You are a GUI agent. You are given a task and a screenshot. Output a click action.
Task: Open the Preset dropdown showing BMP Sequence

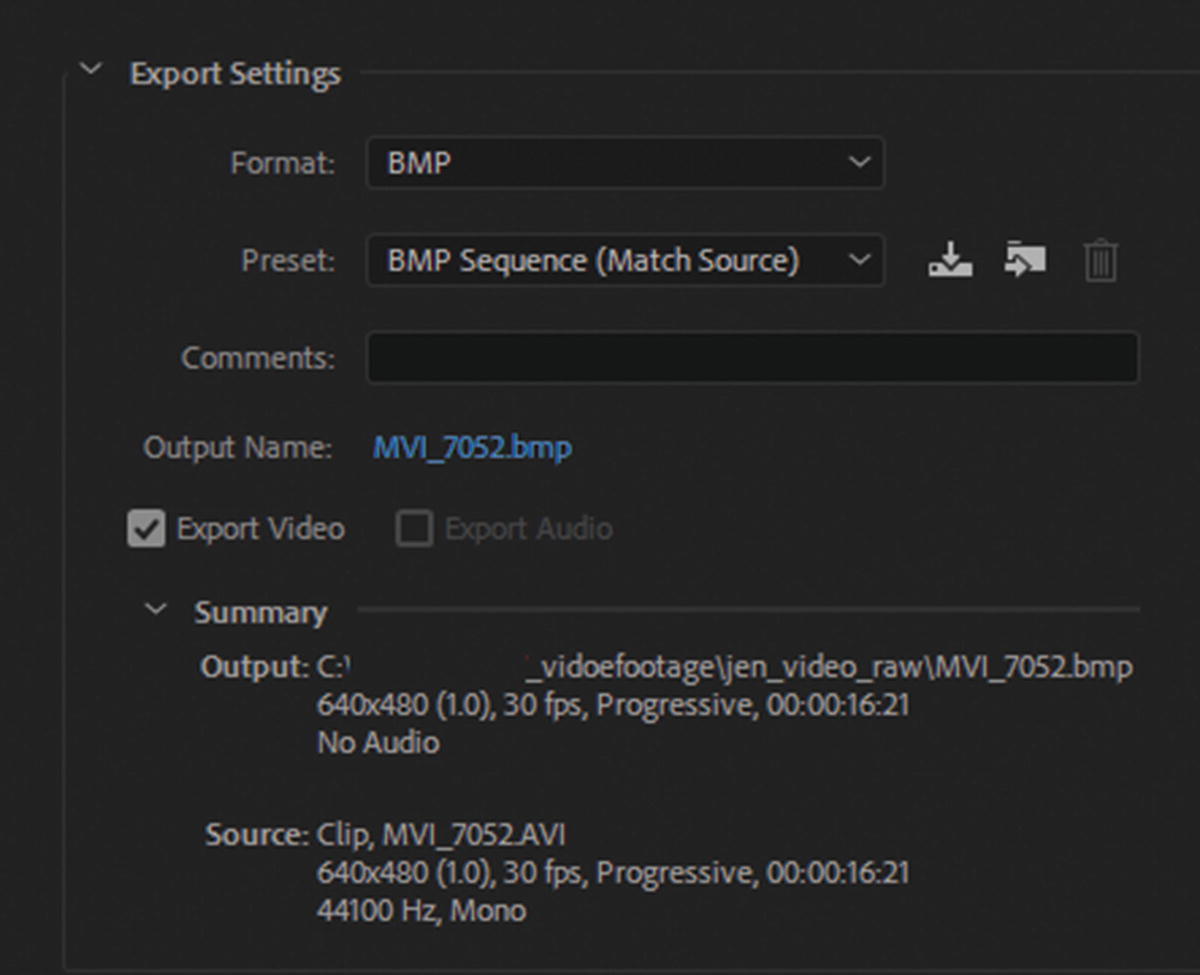point(625,261)
